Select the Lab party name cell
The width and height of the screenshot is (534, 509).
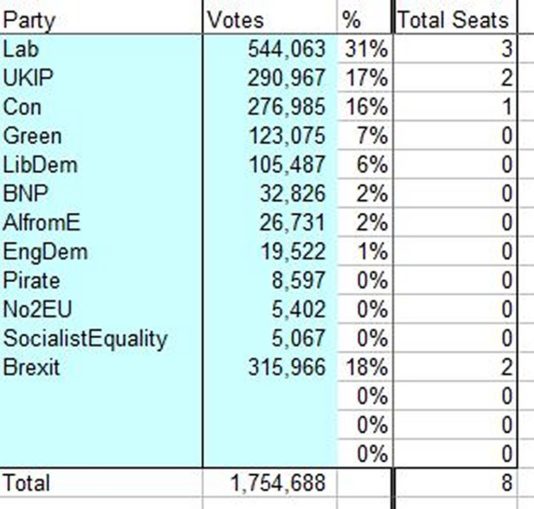tap(101, 49)
